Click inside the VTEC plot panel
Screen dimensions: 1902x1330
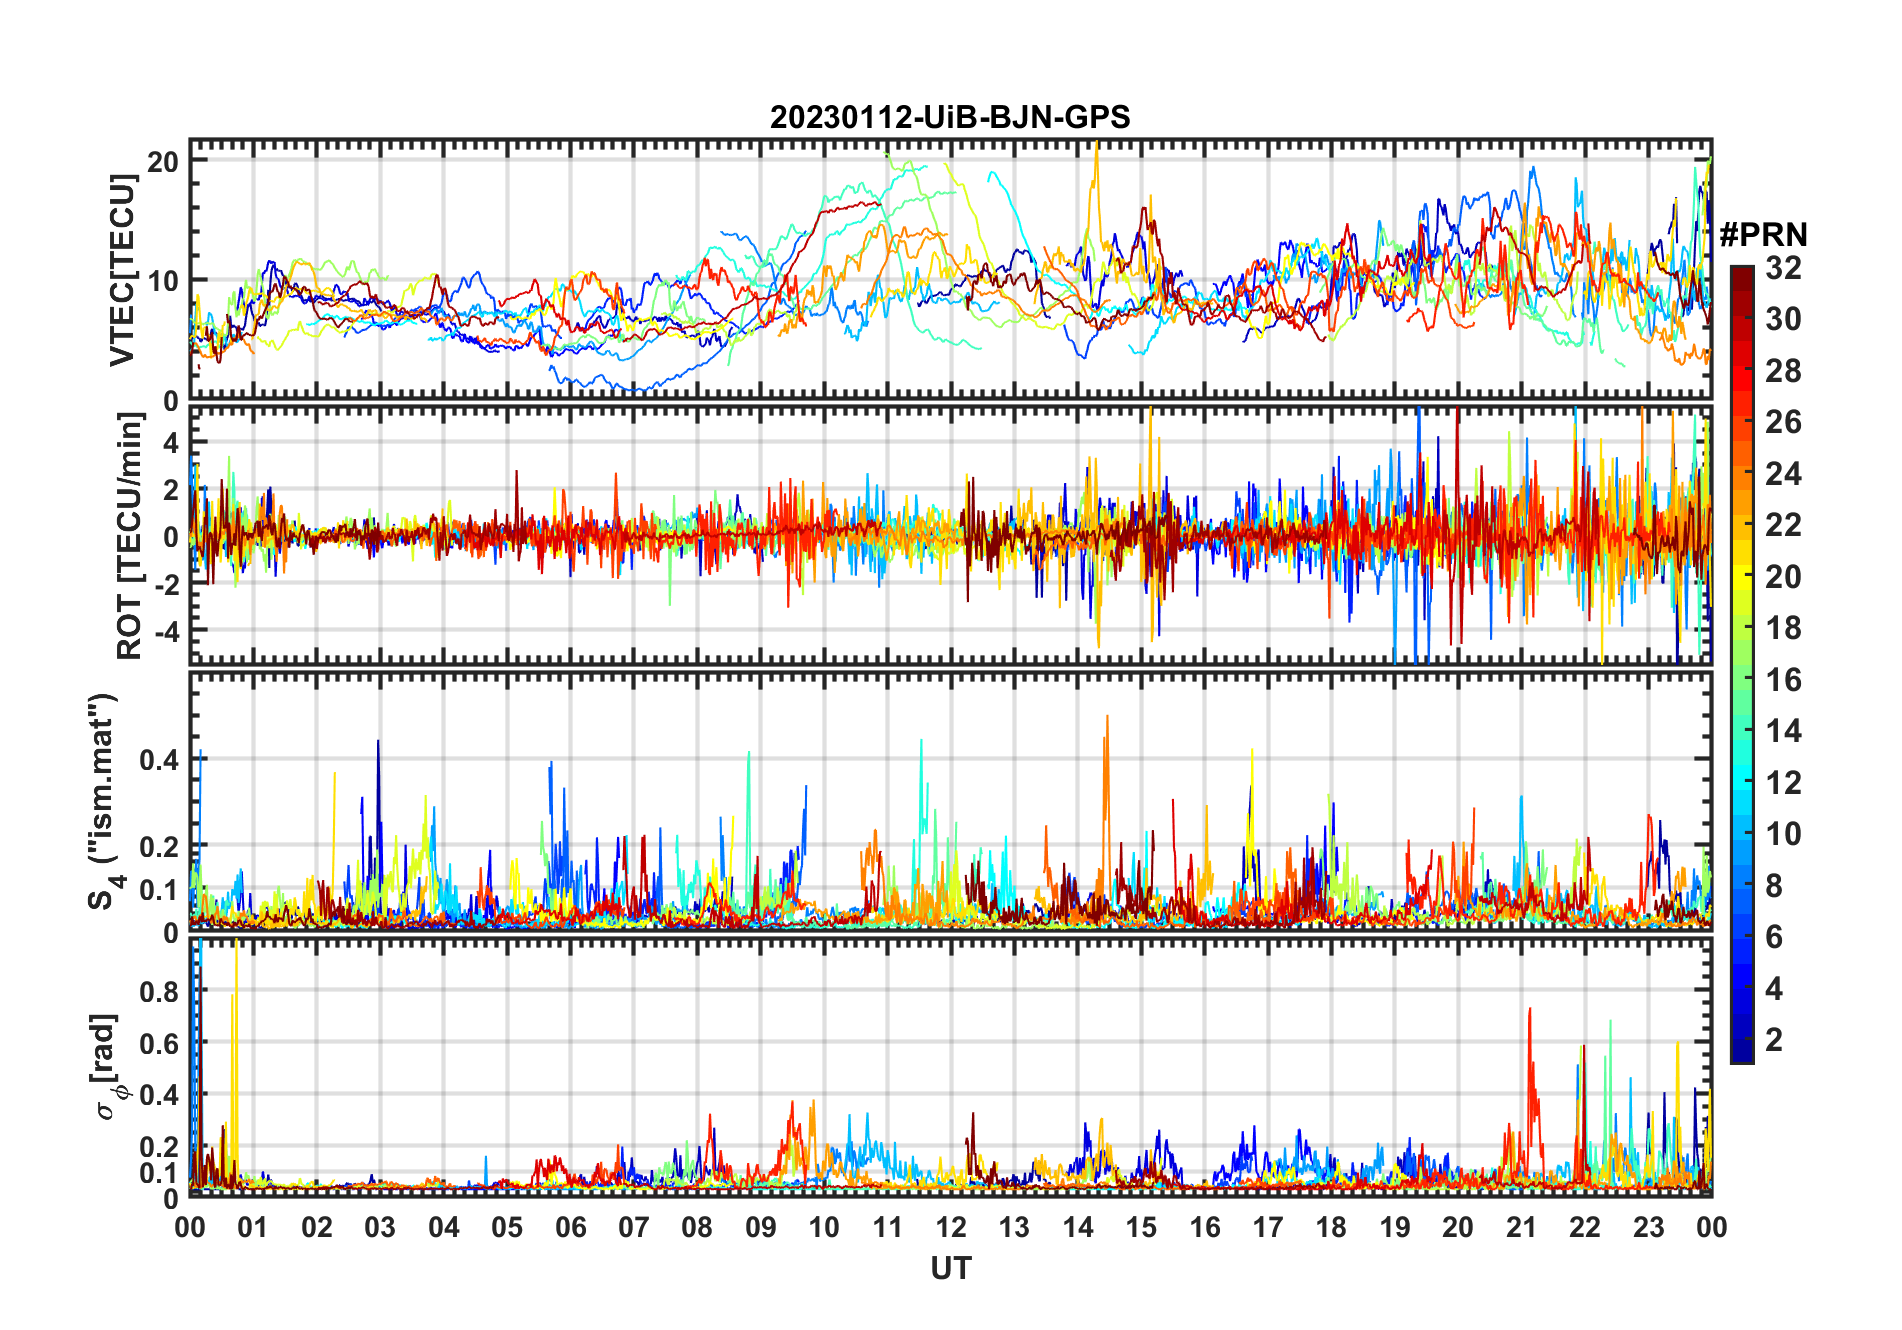pyautogui.click(x=950, y=270)
